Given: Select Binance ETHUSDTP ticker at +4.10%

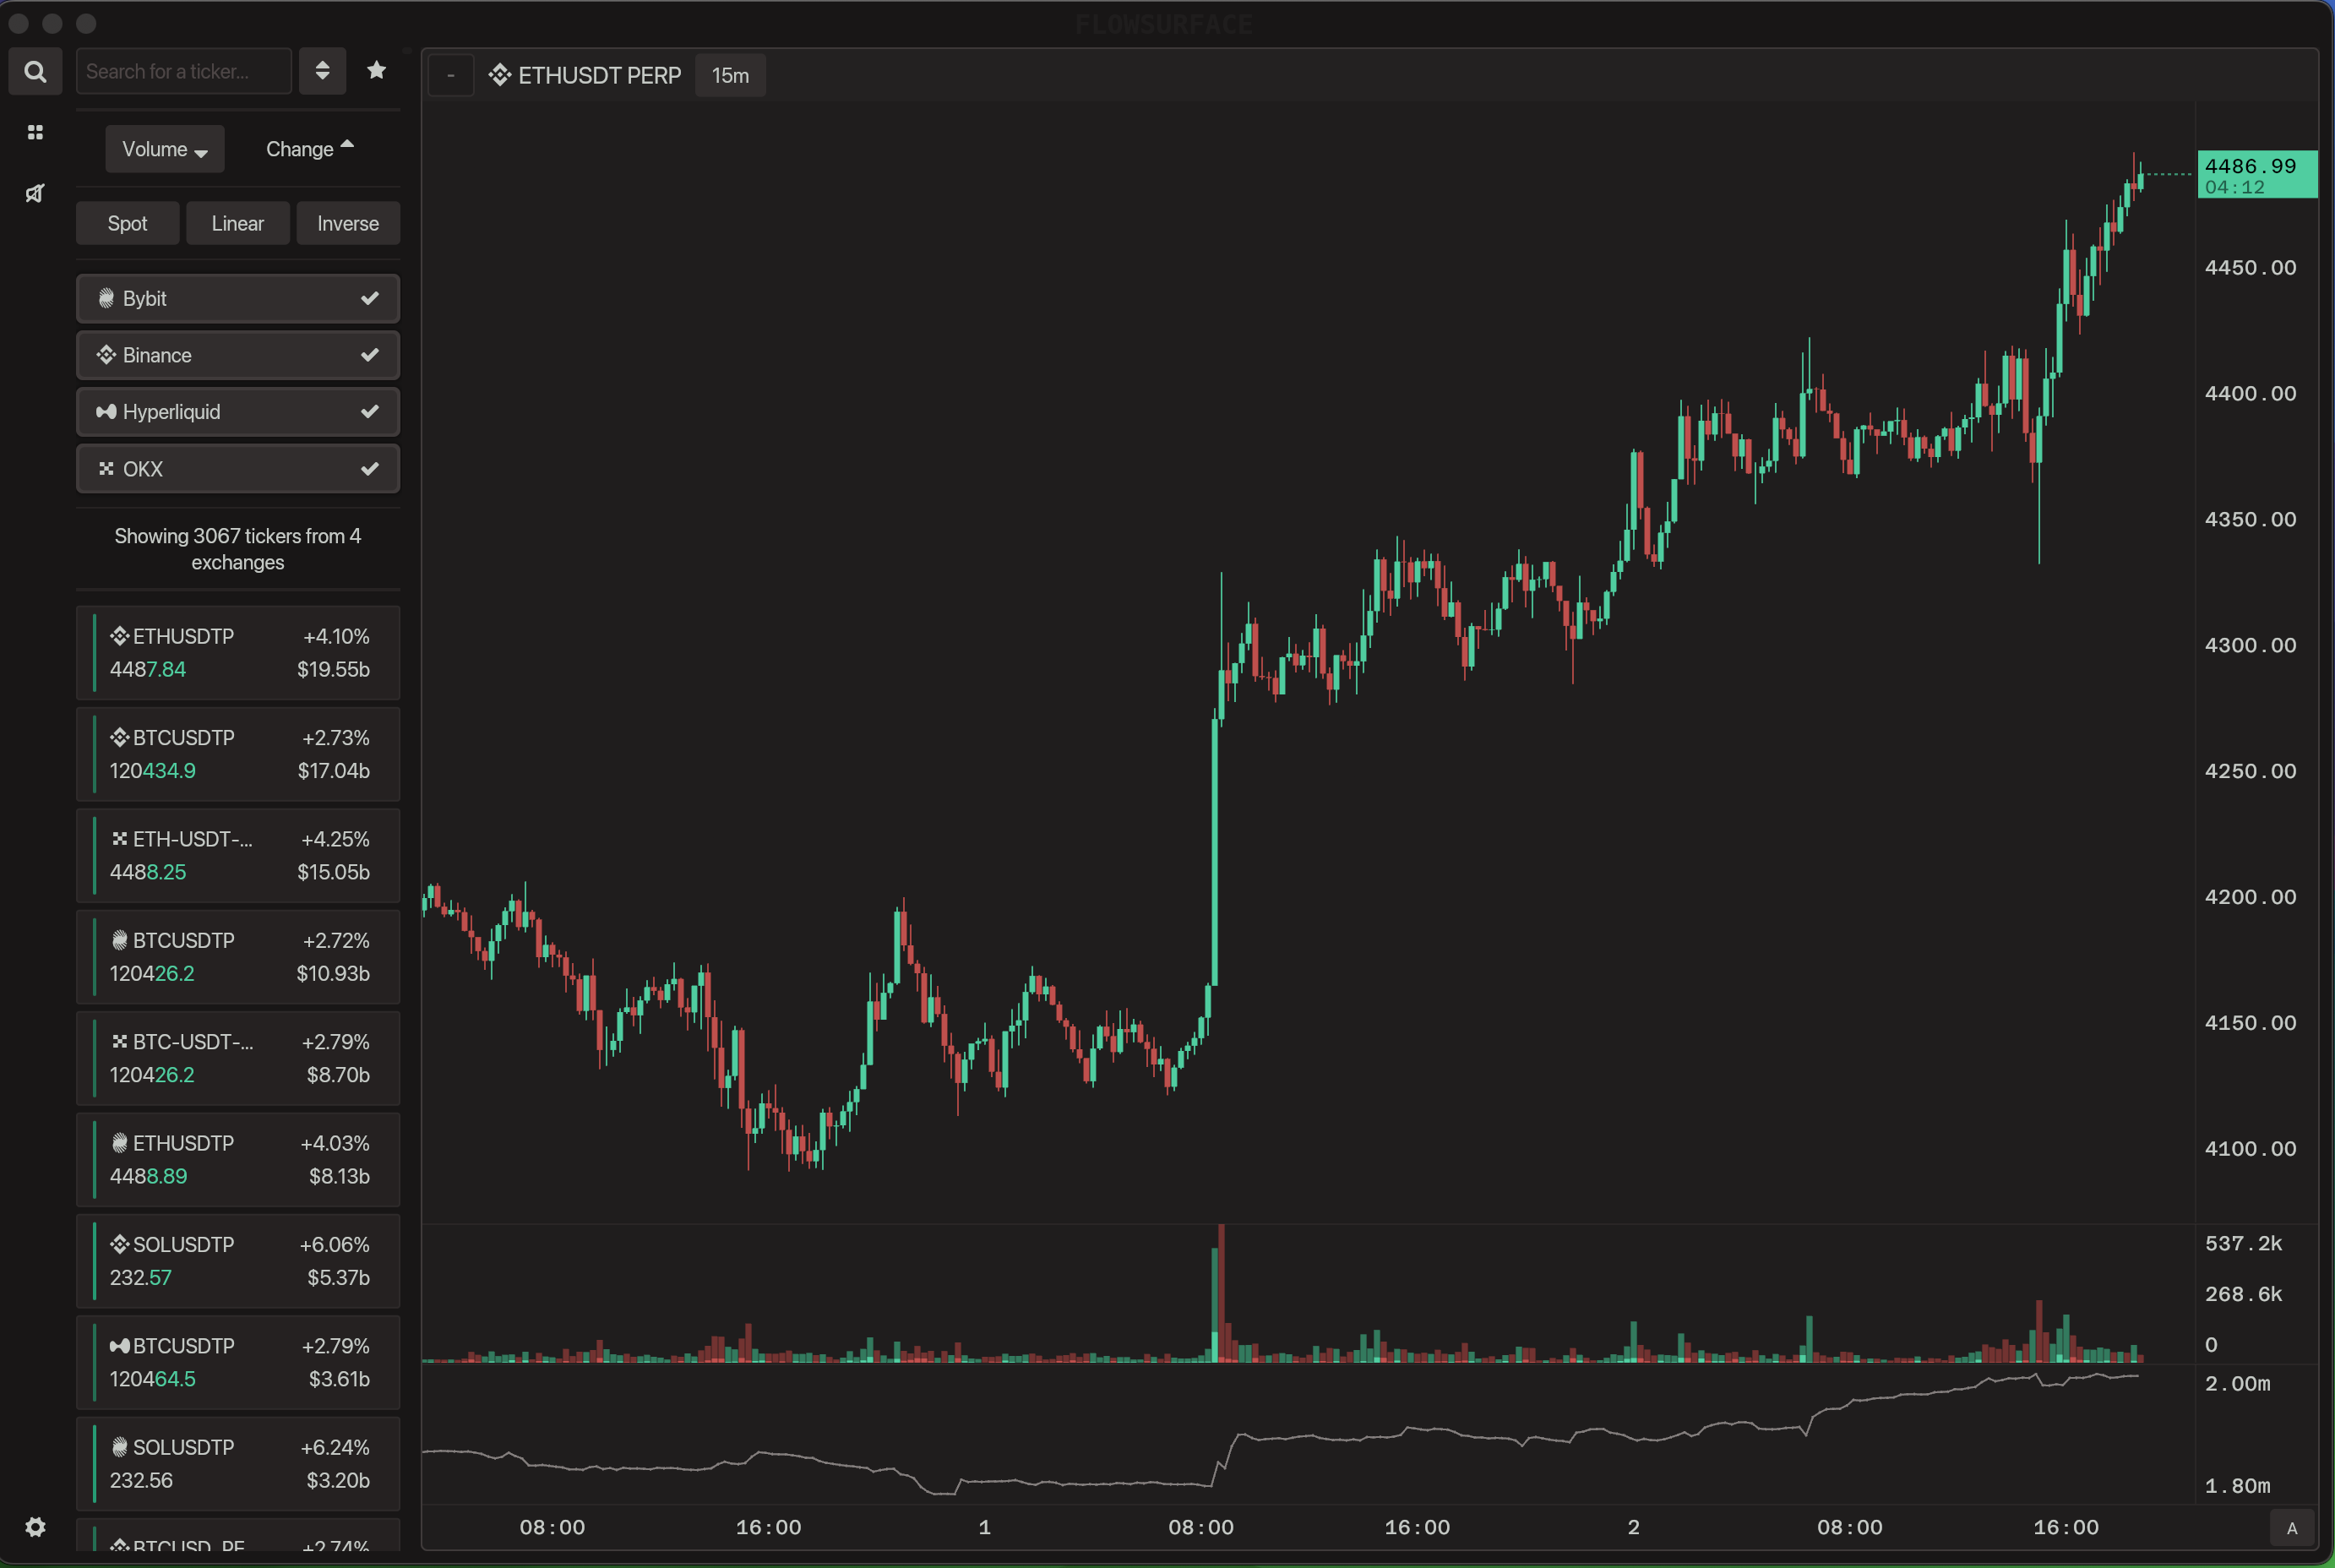Looking at the screenshot, I should pyautogui.click(x=238, y=653).
